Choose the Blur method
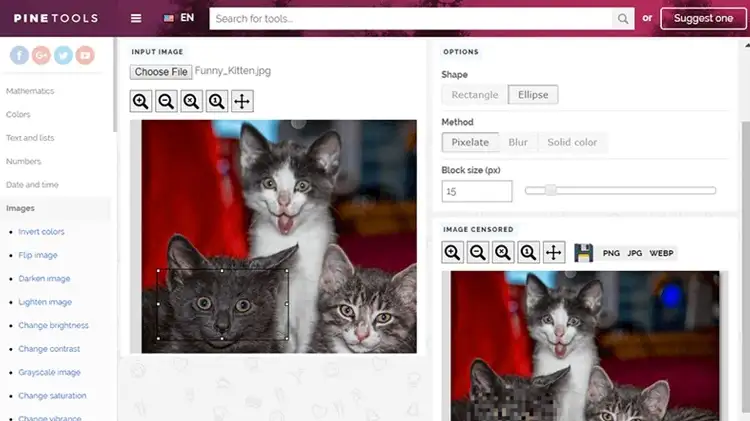The image size is (750, 421). [518, 142]
